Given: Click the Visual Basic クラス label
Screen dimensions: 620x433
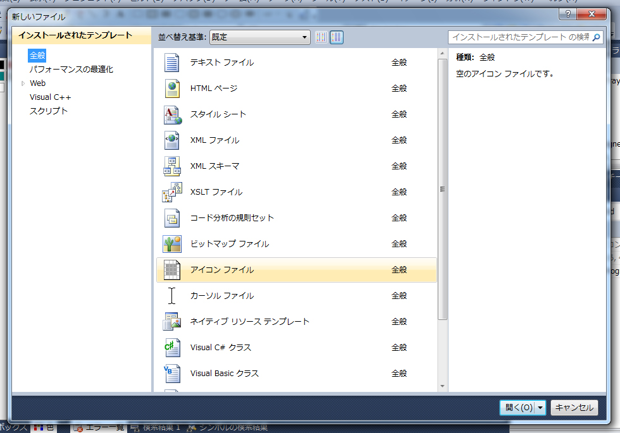Looking at the screenshot, I should [224, 373].
